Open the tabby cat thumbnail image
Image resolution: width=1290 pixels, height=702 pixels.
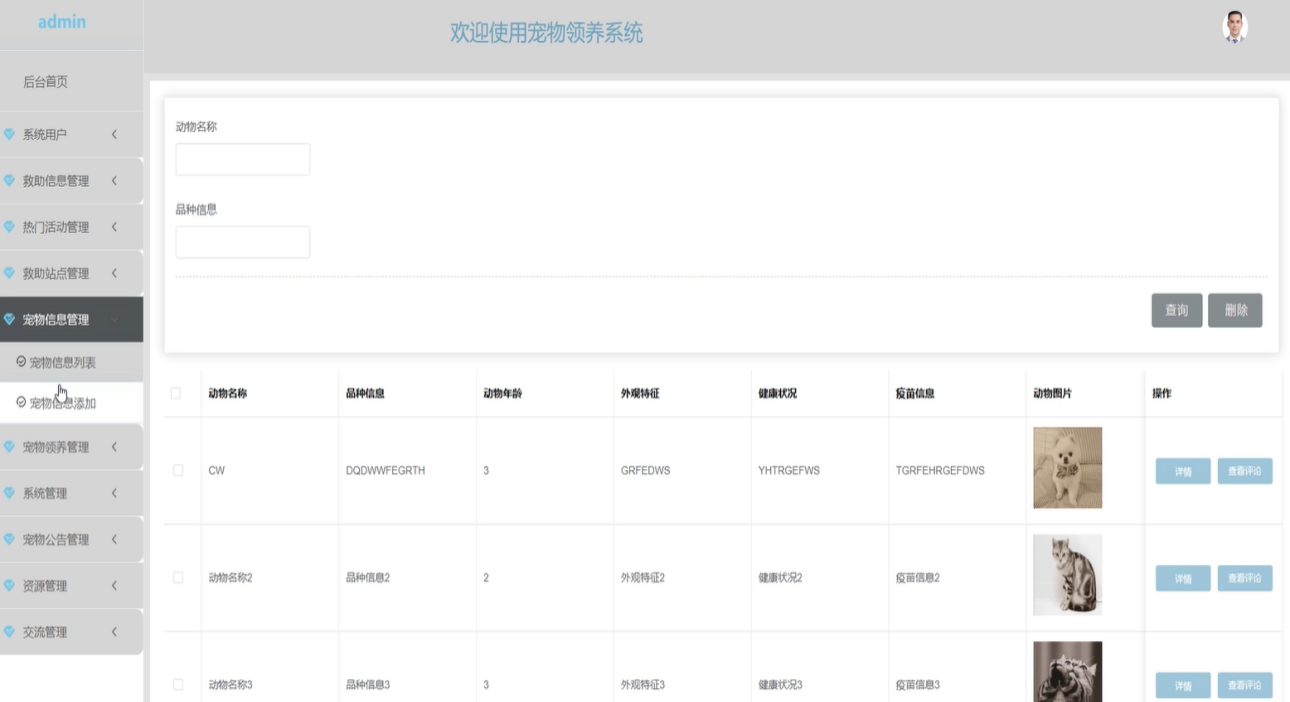click(1067, 575)
